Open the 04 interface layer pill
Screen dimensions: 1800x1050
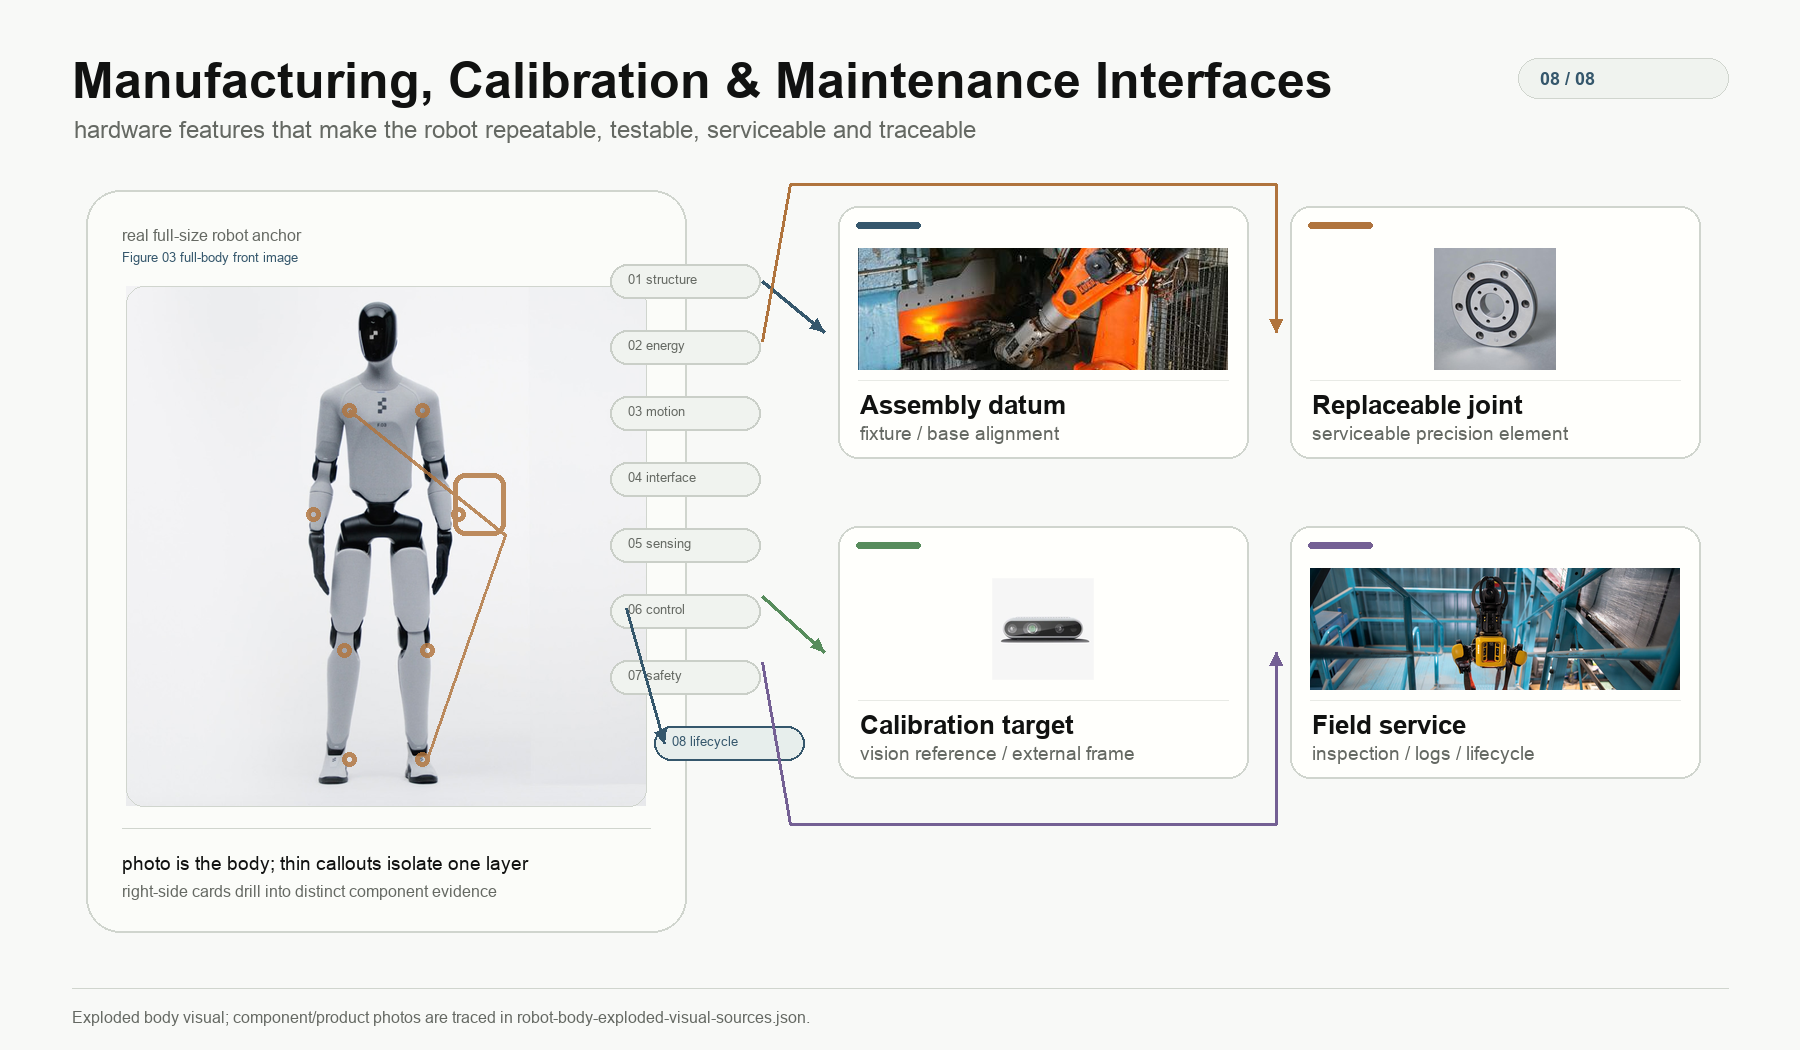coord(685,479)
